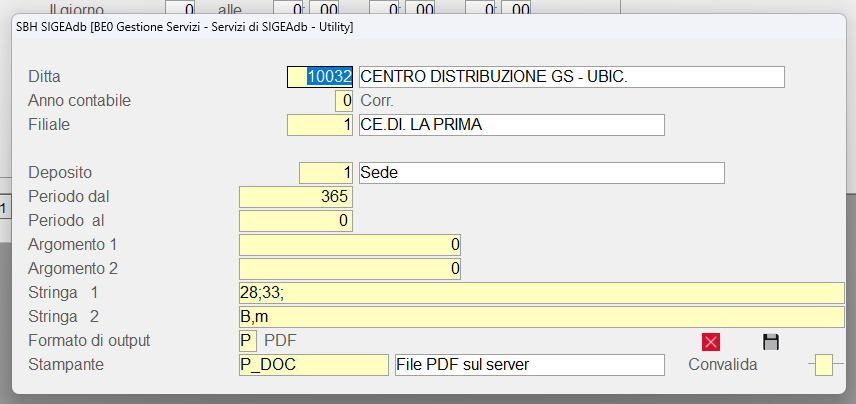Focus the Periodo al field
This screenshot has width=856, height=404.
coord(296,220)
